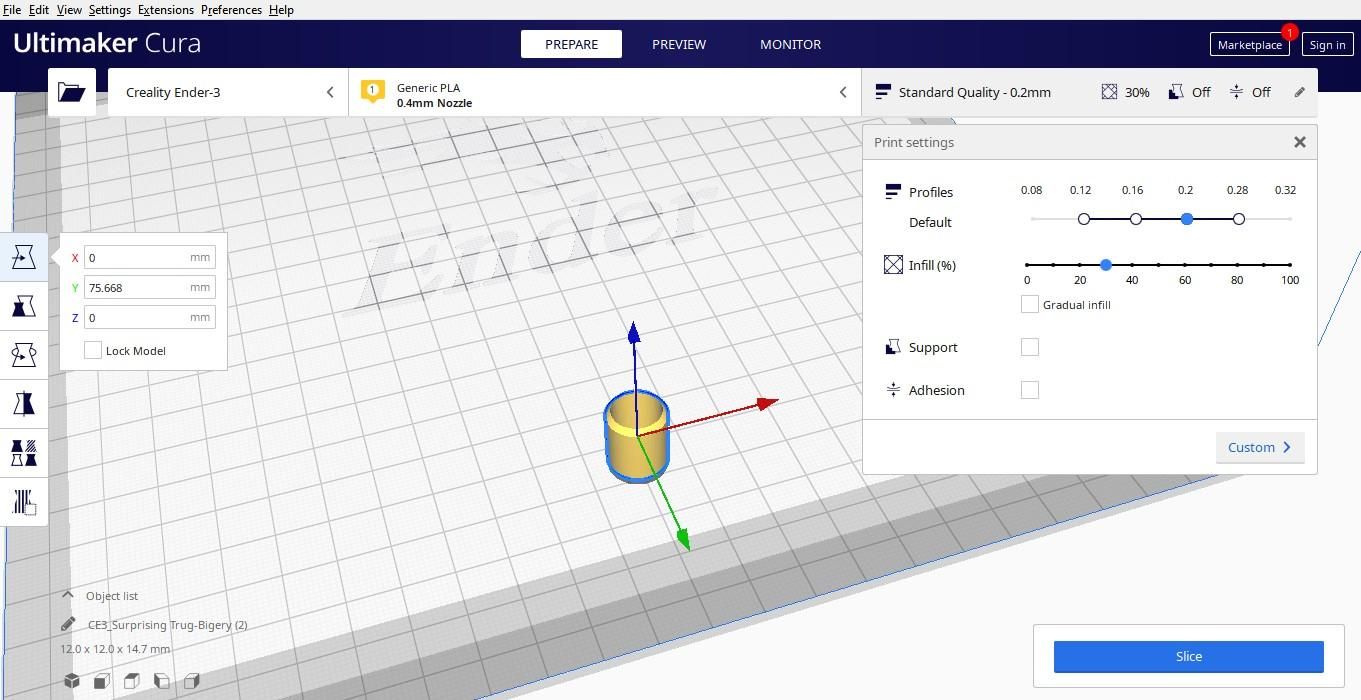Click the Infill pattern icon

pos(893,265)
